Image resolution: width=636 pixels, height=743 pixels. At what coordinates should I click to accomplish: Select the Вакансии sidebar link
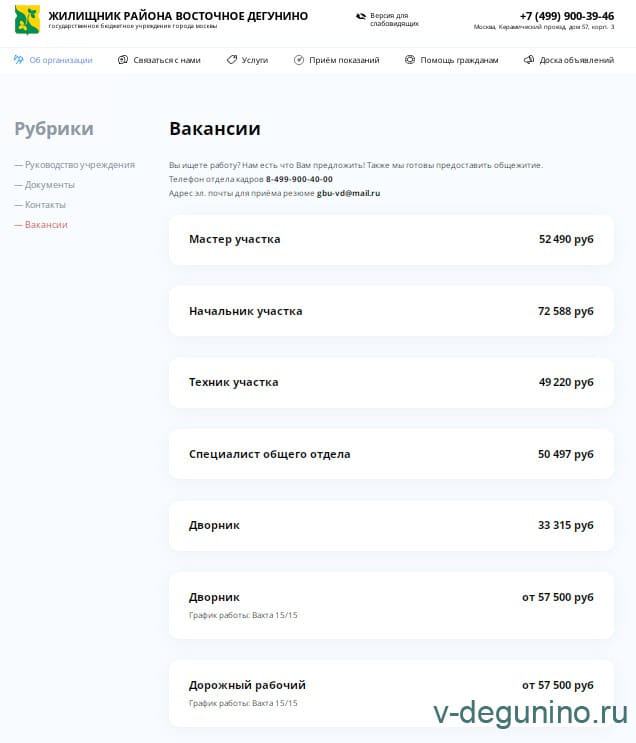click(x=46, y=225)
